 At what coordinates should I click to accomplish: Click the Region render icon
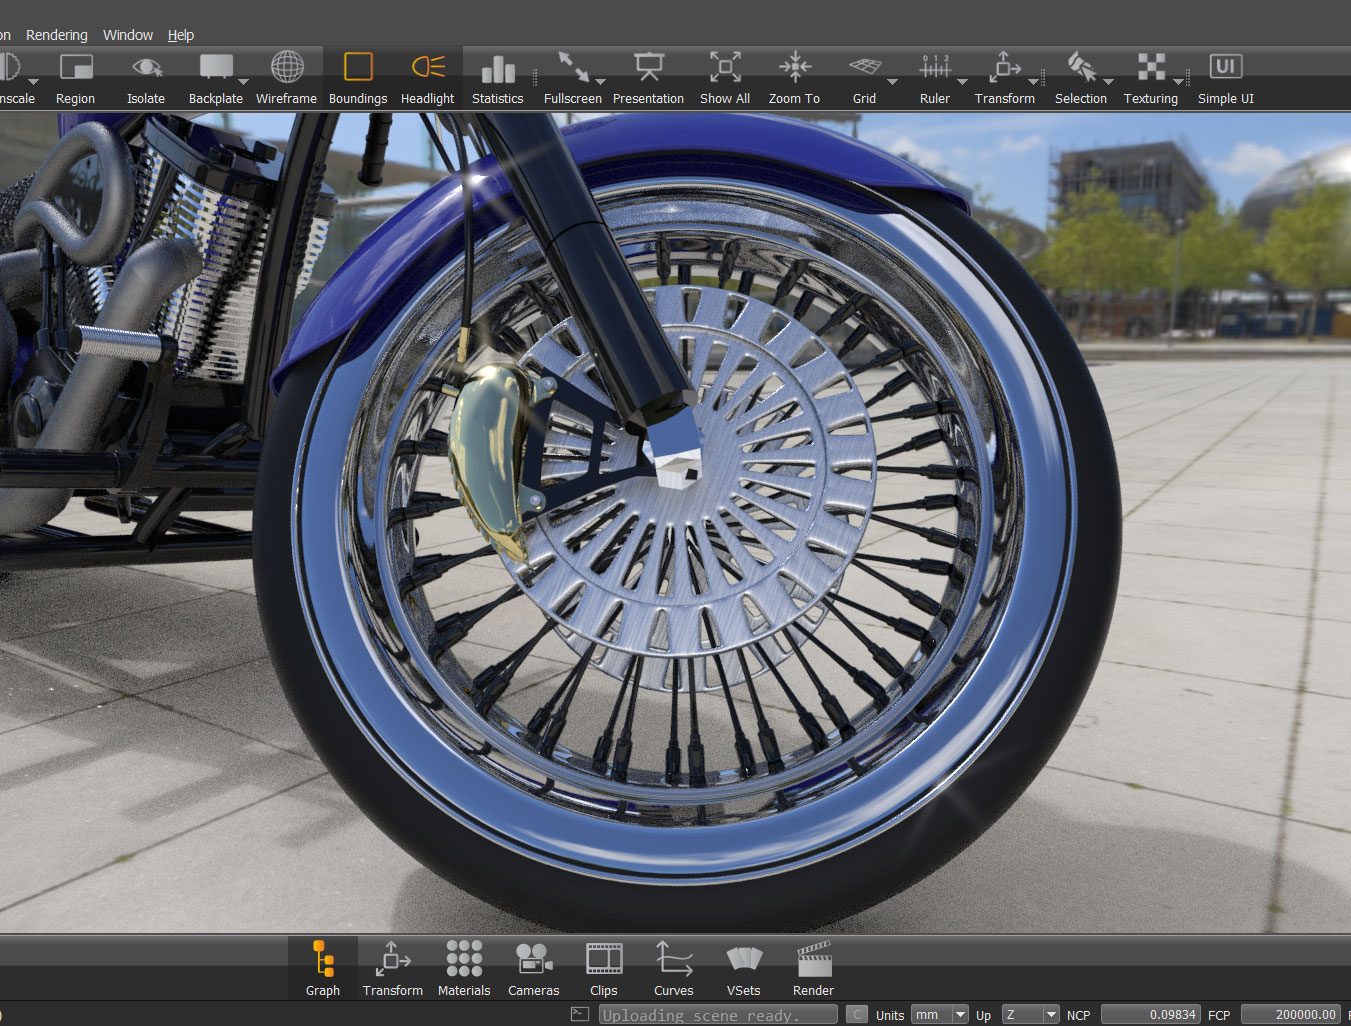point(76,68)
